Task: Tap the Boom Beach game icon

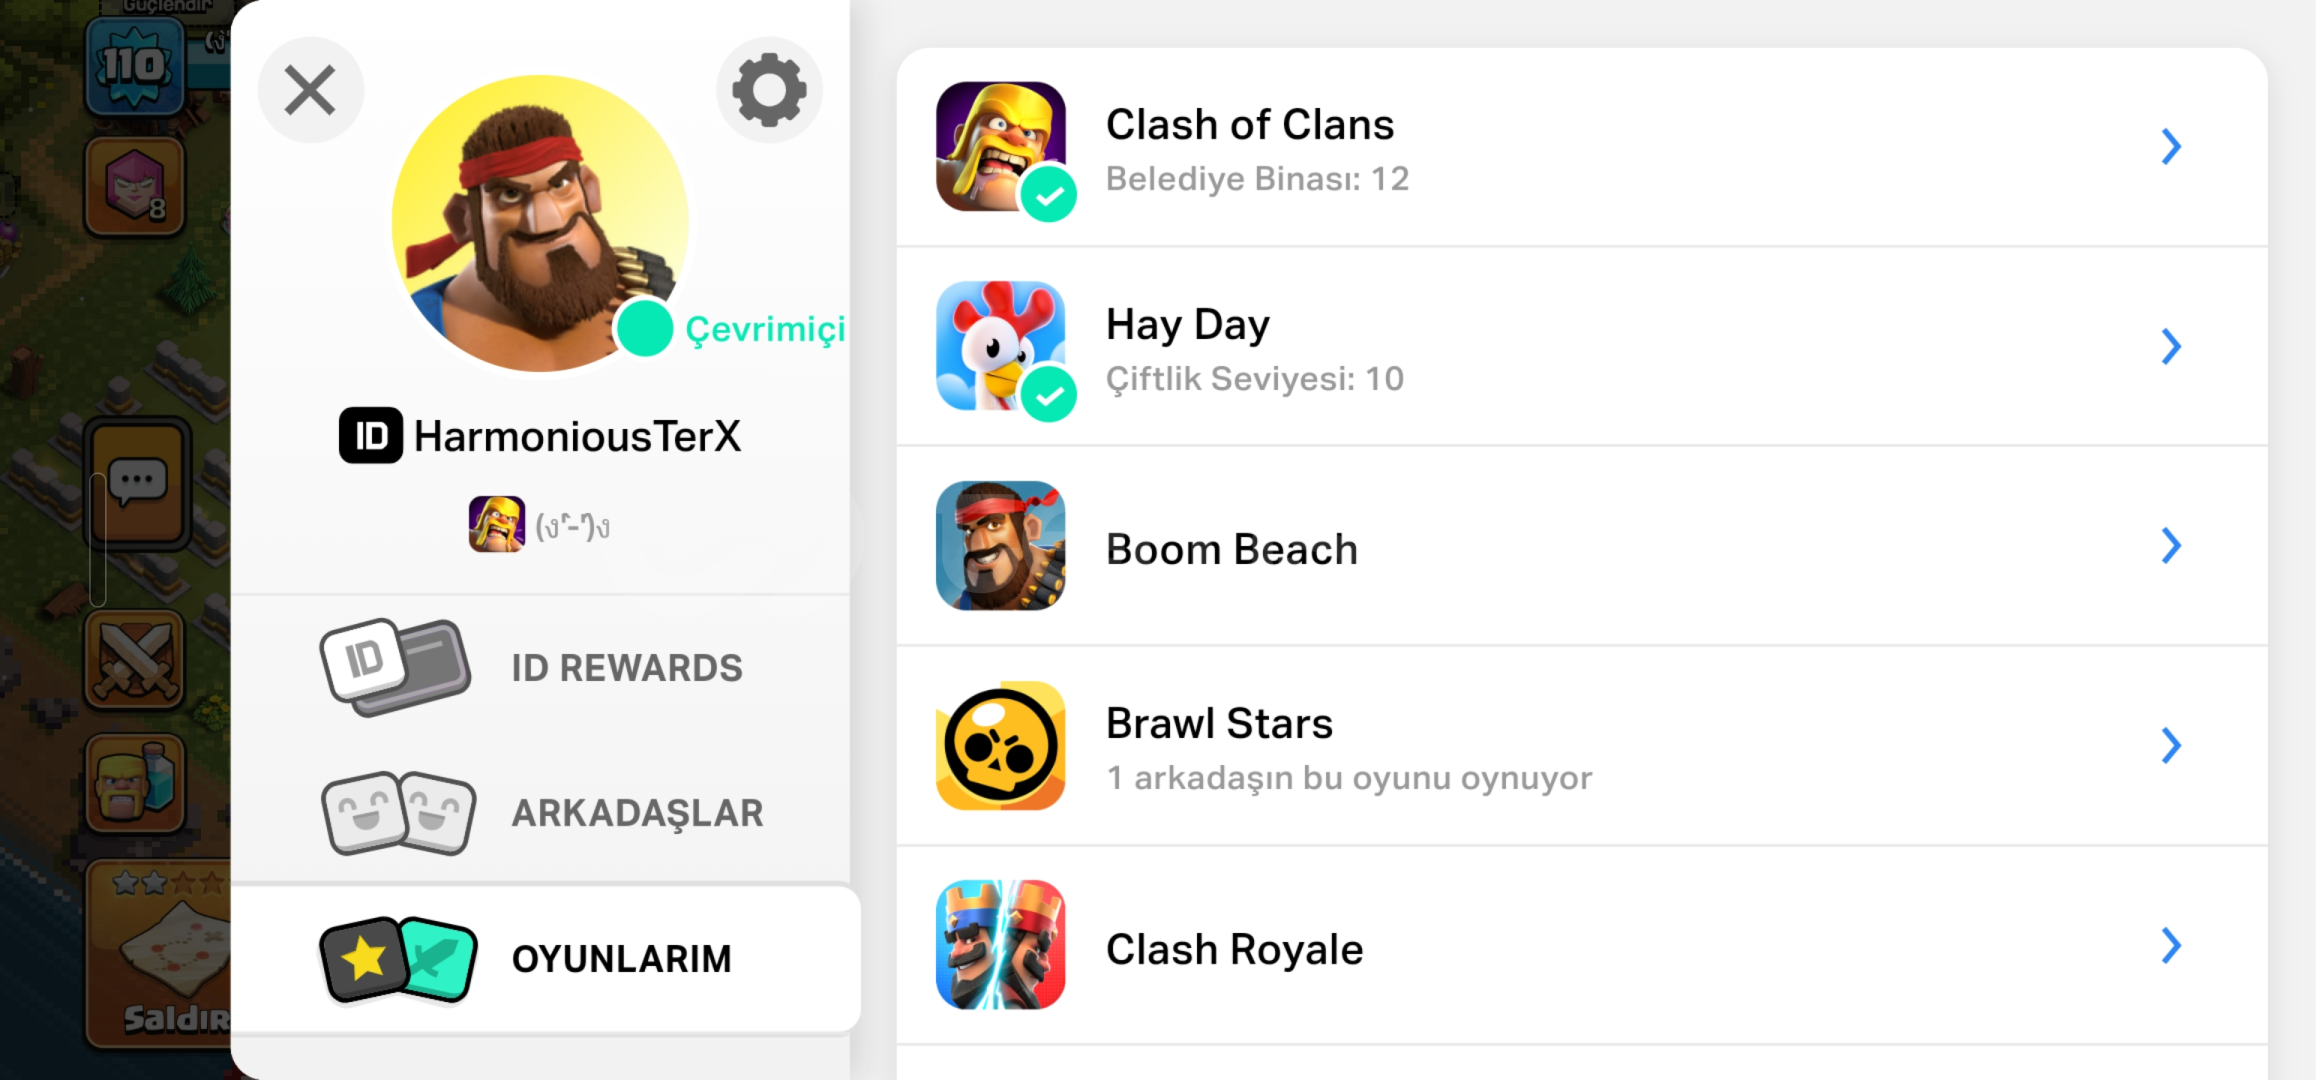Action: pos(1000,546)
